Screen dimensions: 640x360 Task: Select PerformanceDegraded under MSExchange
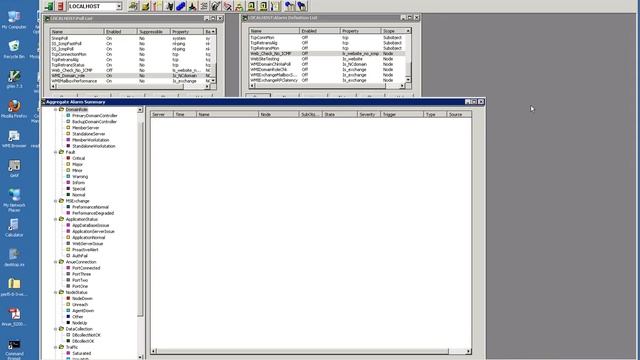click(93, 213)
